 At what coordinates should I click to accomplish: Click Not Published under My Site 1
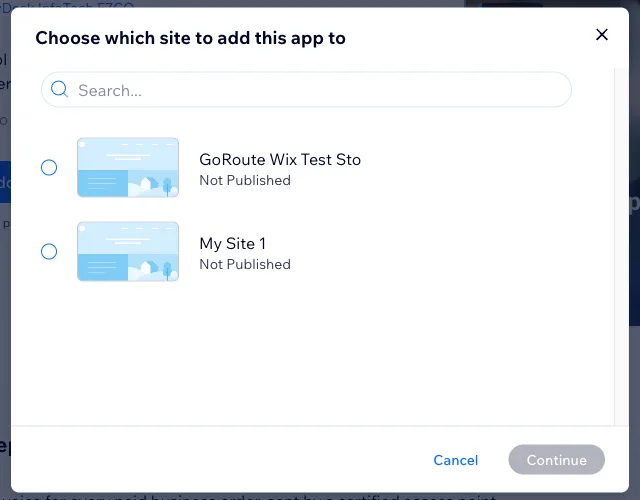point(245,264)
